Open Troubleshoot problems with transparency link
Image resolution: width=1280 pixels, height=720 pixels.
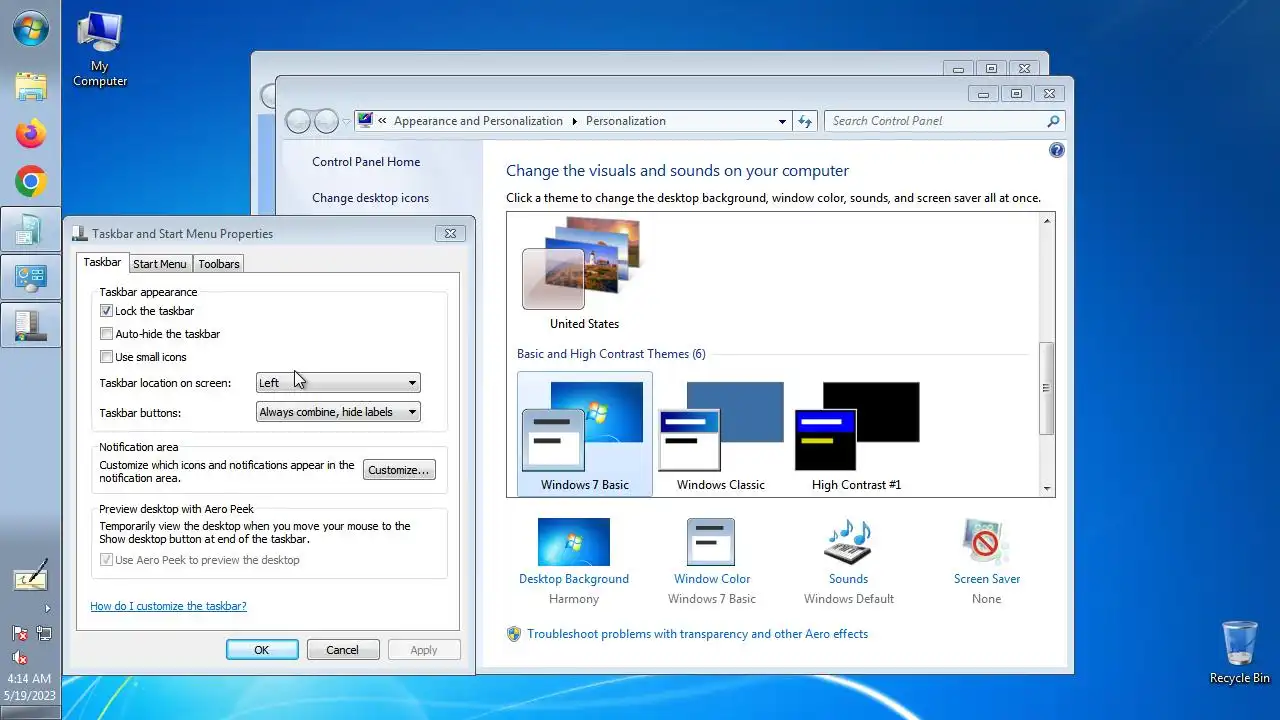[697, 634]
